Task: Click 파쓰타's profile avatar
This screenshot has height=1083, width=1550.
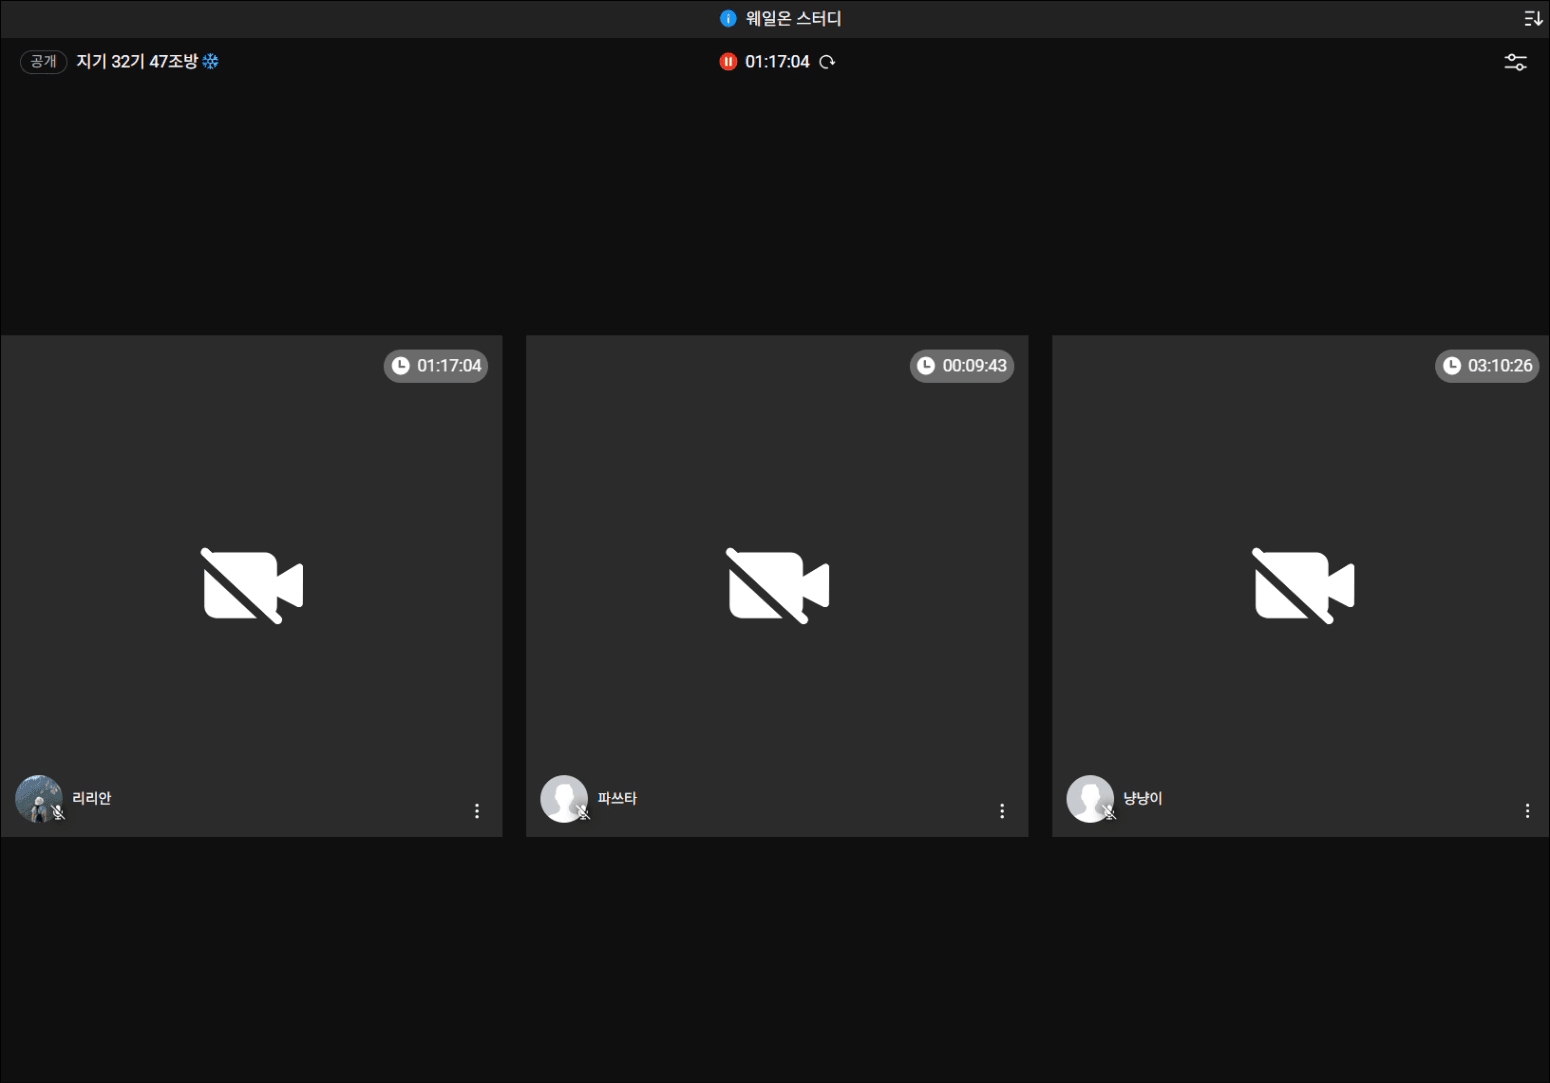Action: click(564, 799)
